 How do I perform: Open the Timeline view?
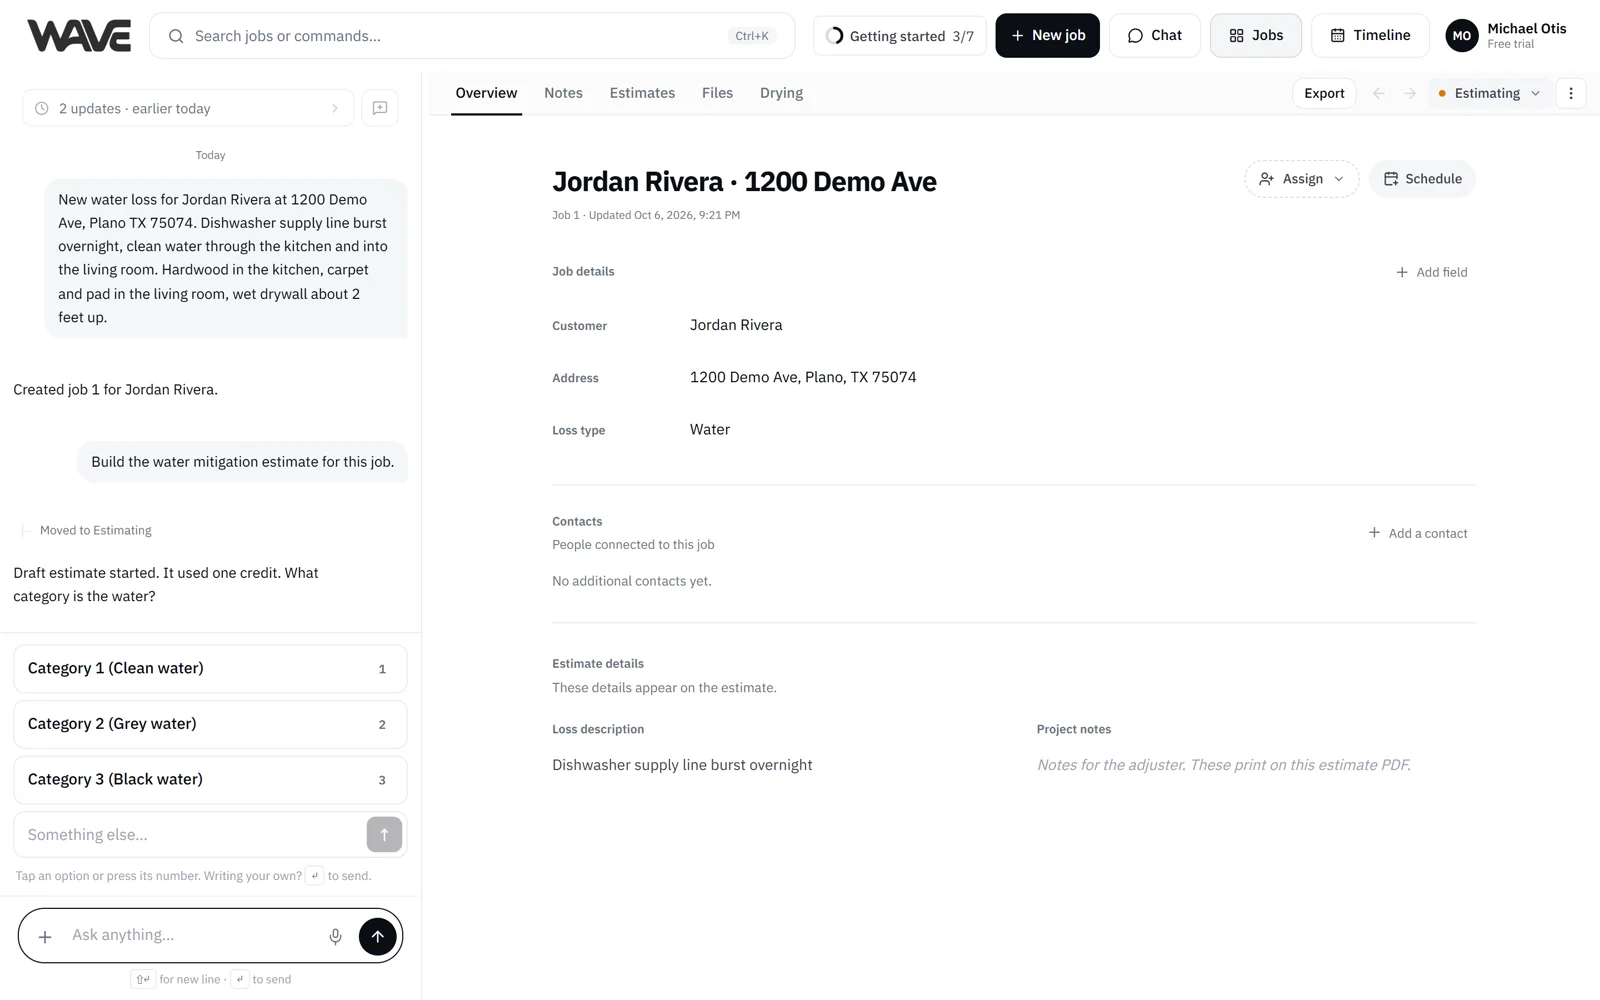click(1370, 36)
